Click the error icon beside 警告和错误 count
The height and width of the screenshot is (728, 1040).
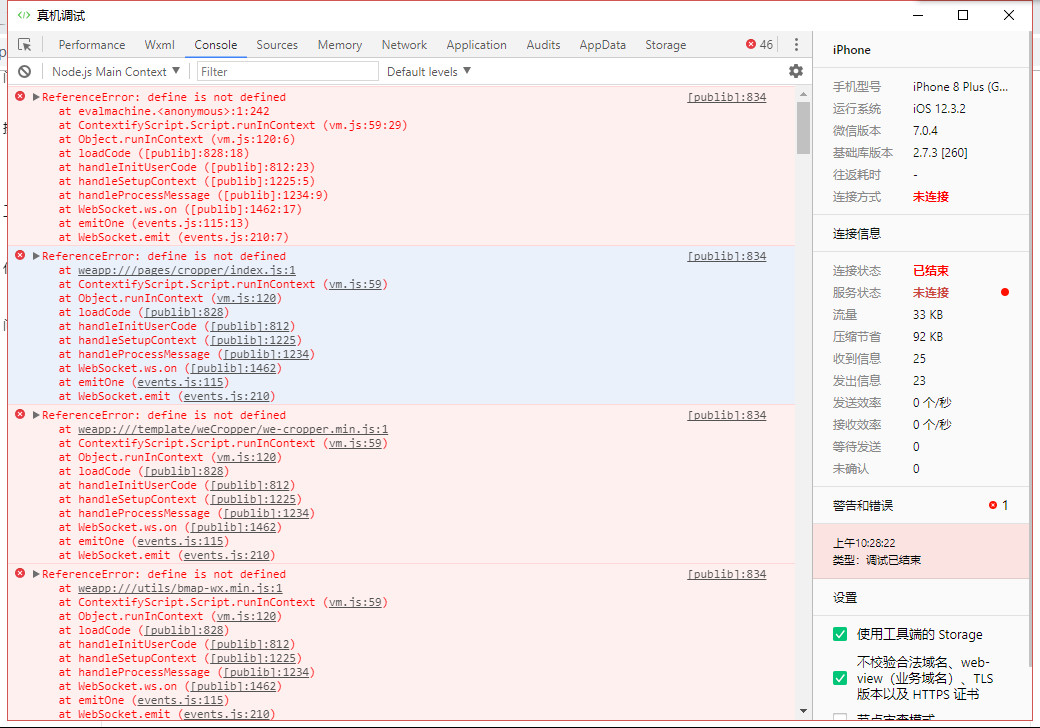tap(993, 505)
